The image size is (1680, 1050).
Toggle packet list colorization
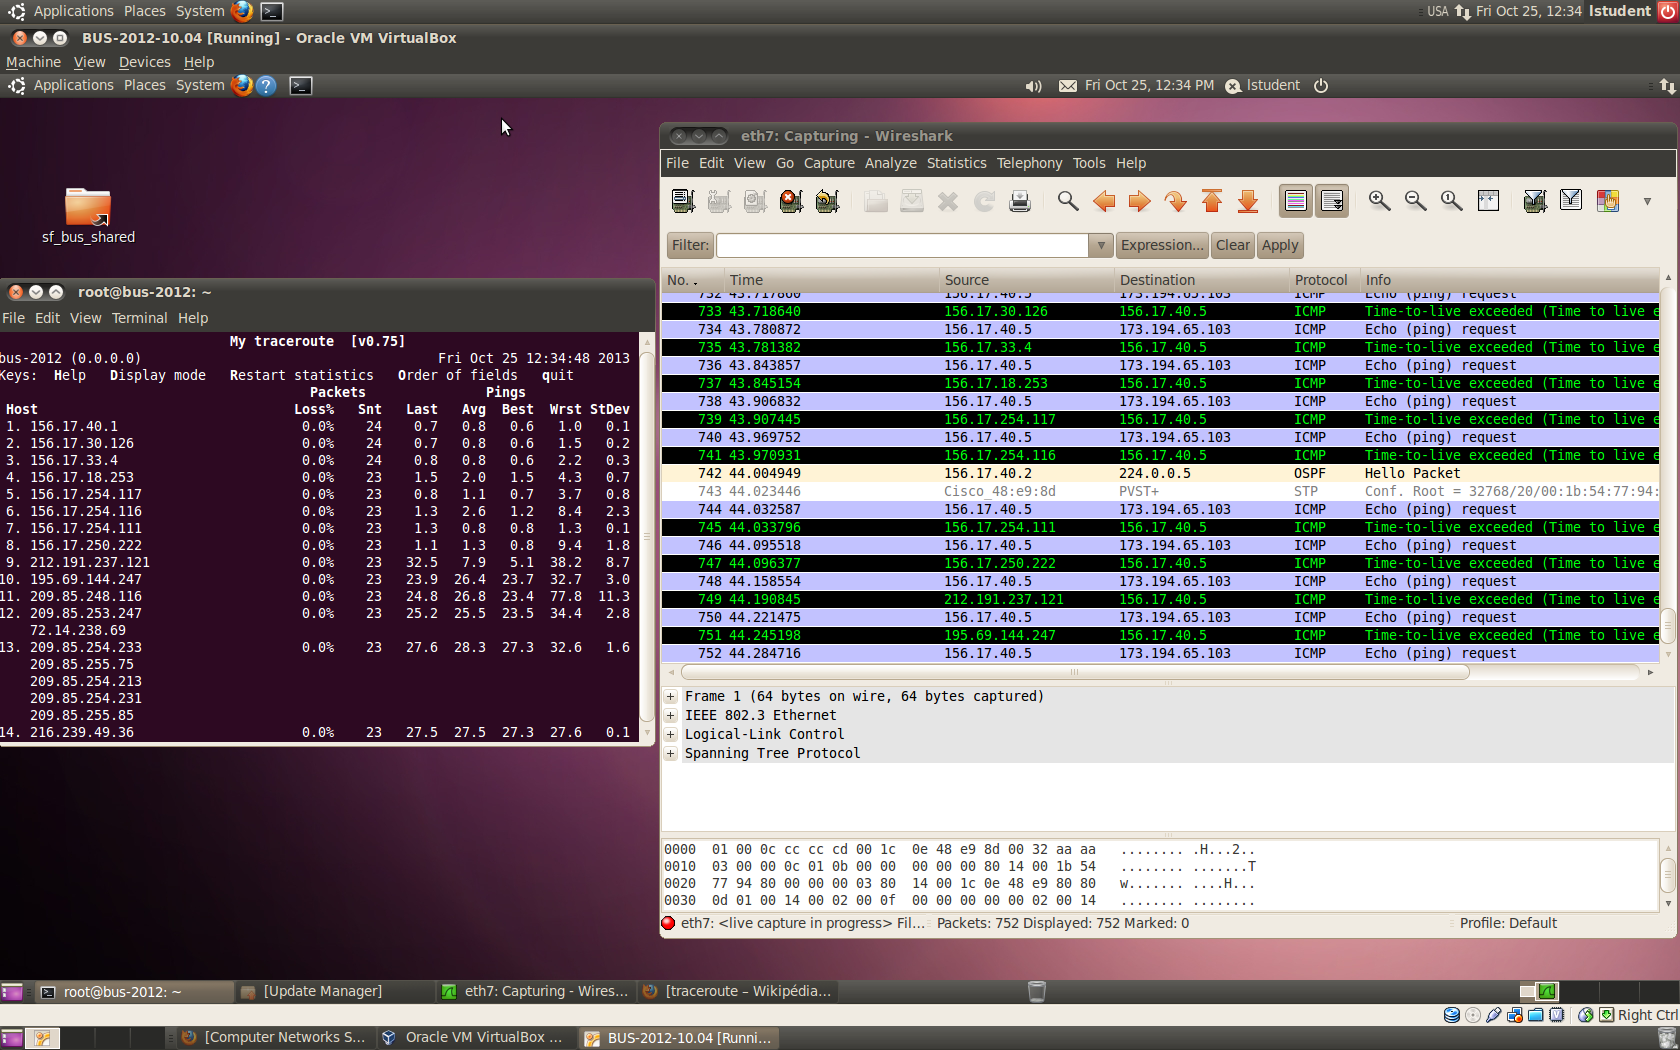pos(1295,201)
